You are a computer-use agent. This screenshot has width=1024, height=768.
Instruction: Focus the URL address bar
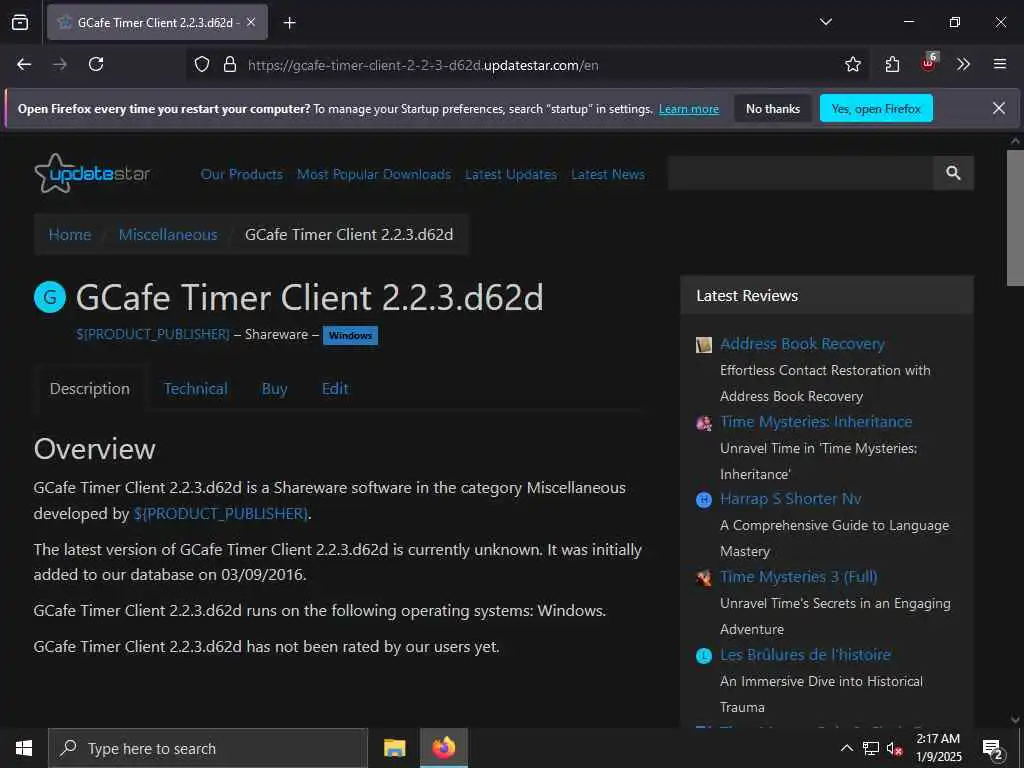pos(529,65)
